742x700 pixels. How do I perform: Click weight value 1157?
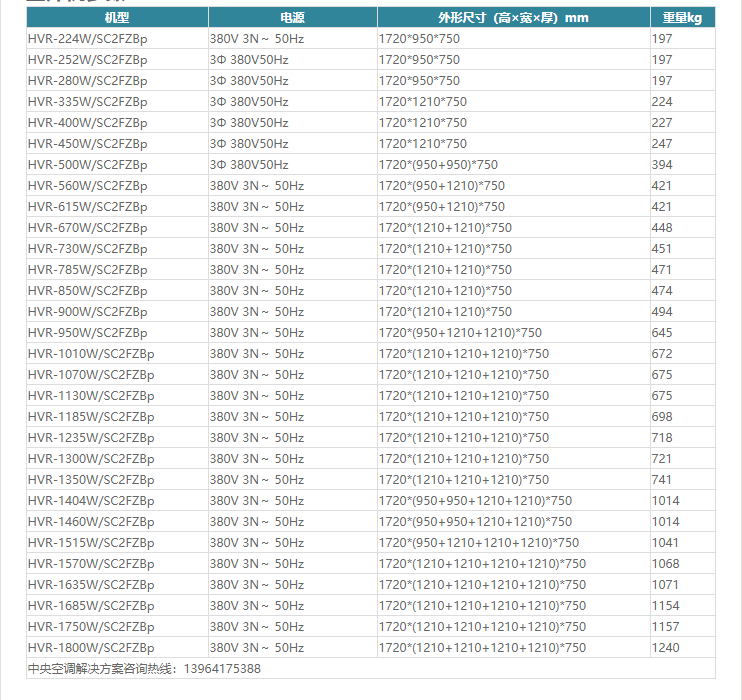tap(665, 626)
